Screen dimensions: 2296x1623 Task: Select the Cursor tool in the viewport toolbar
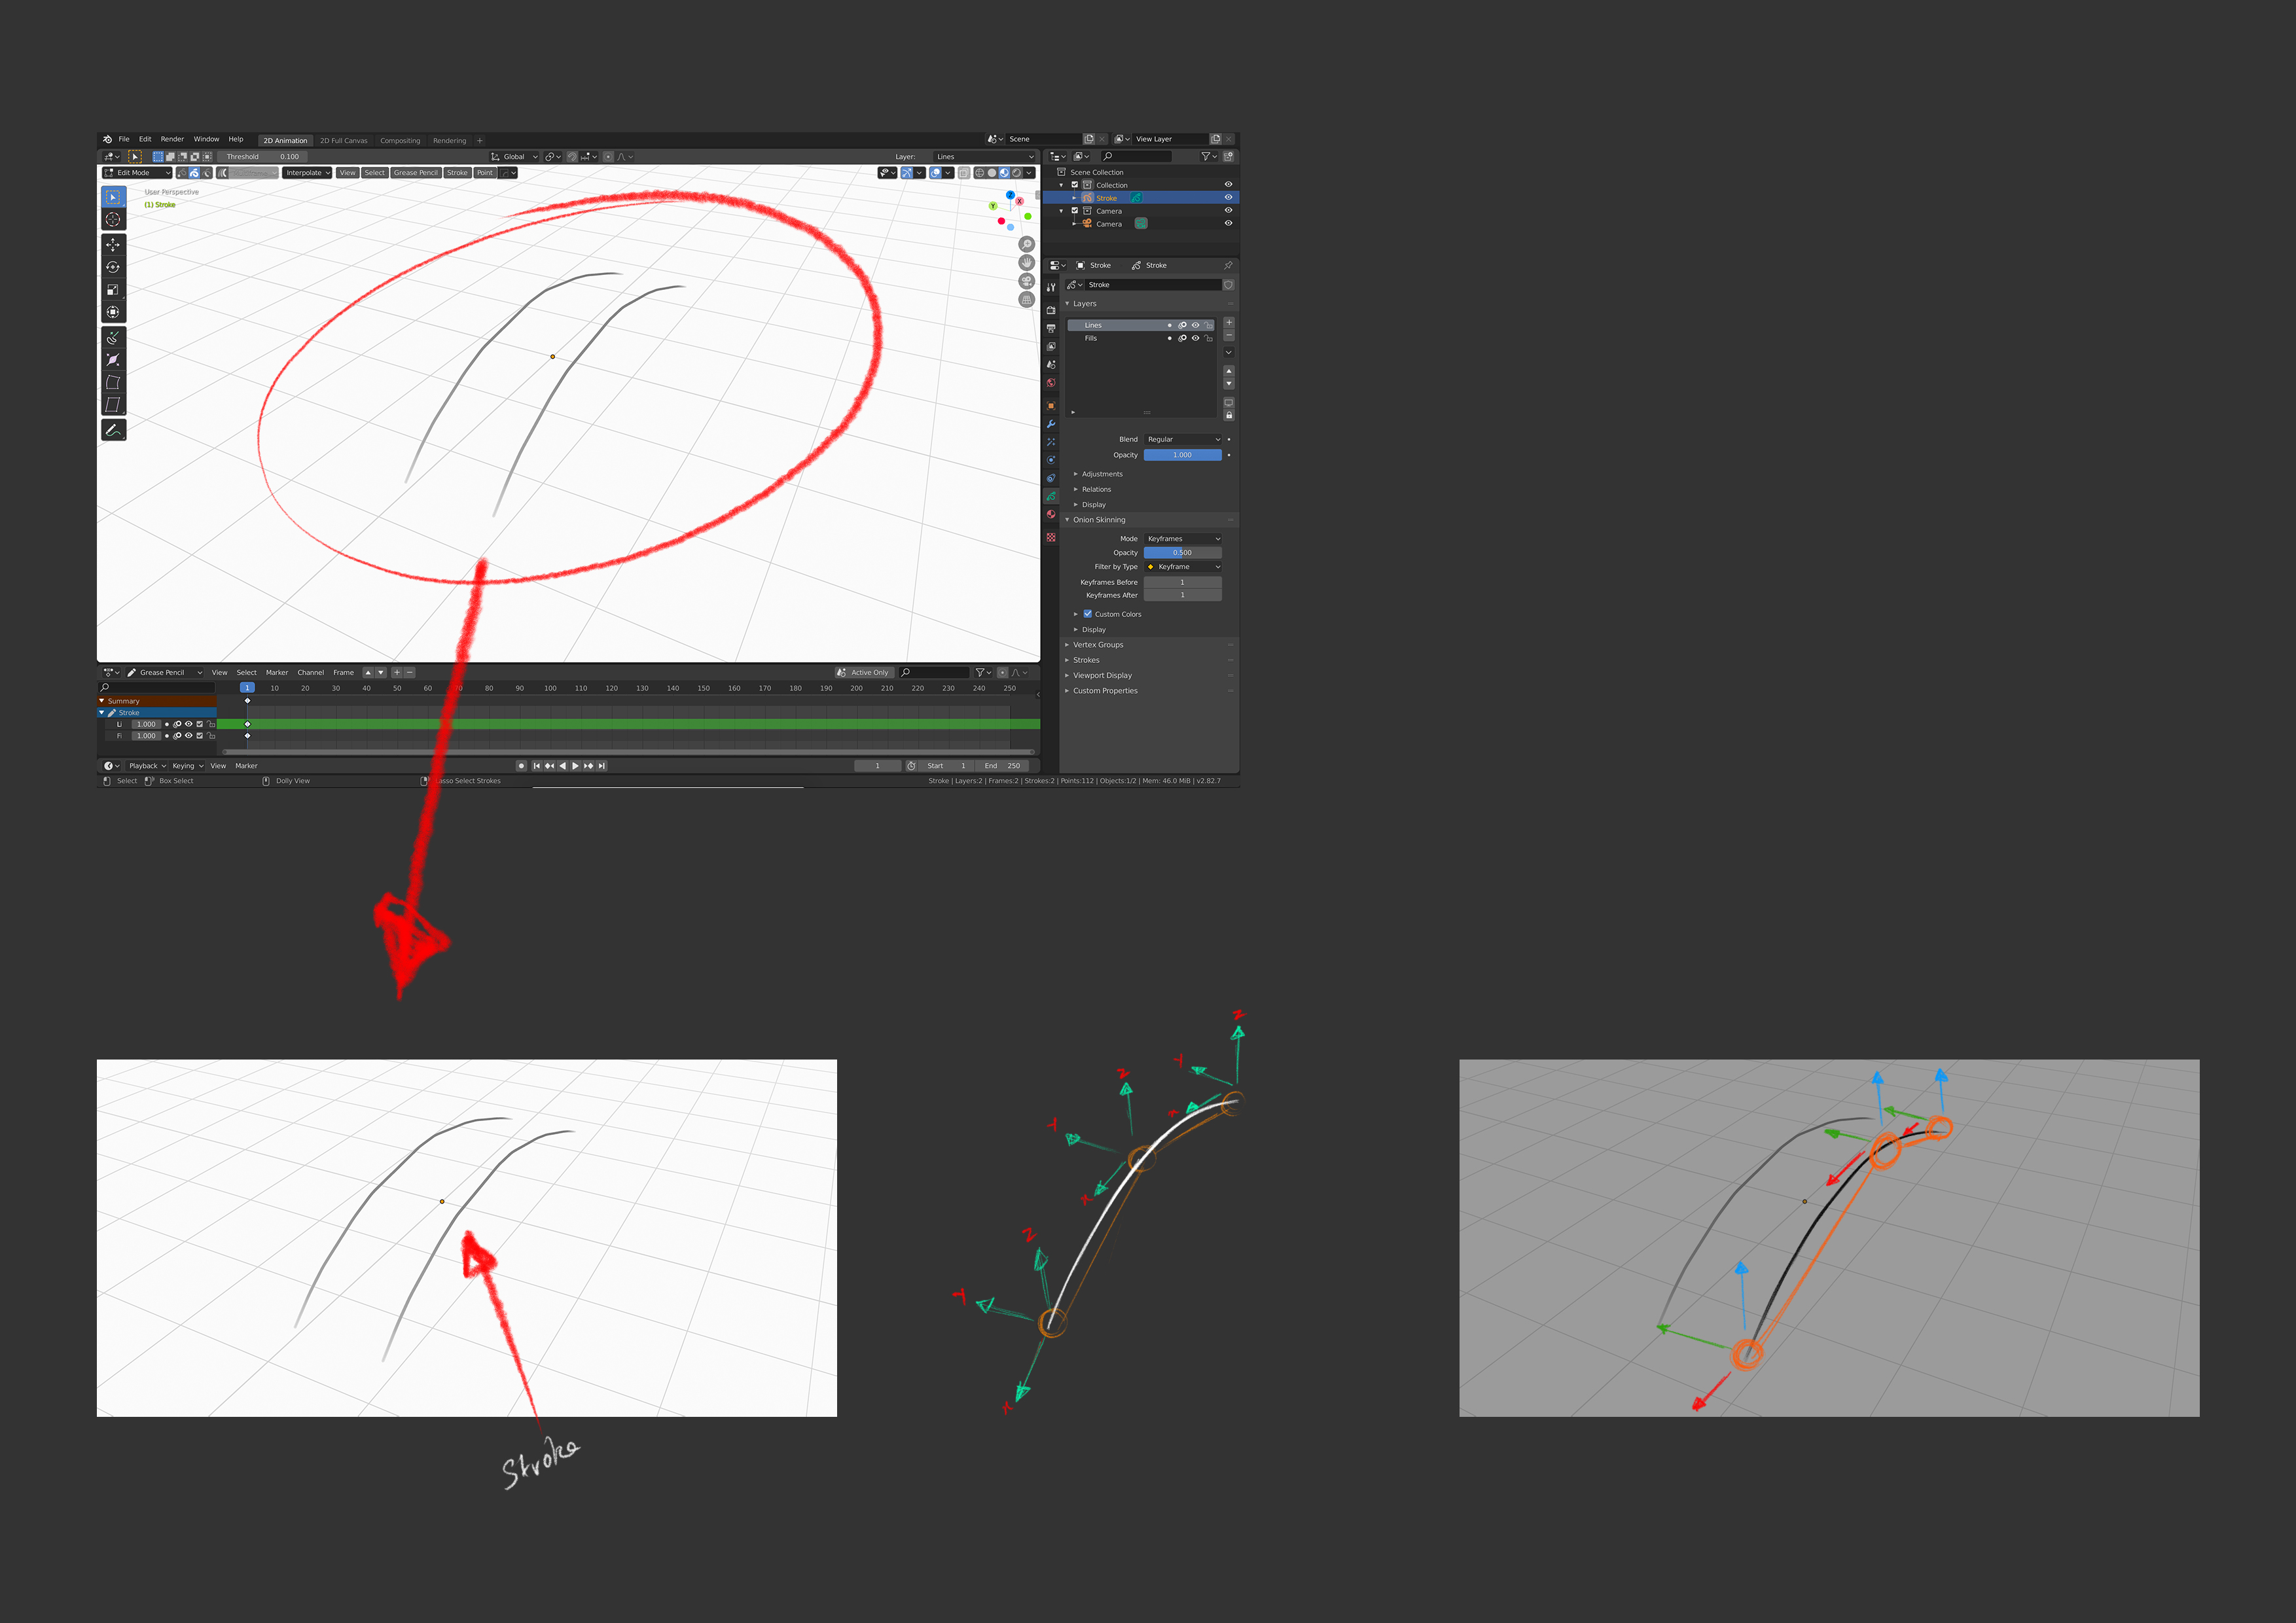(x=113, y=219)
